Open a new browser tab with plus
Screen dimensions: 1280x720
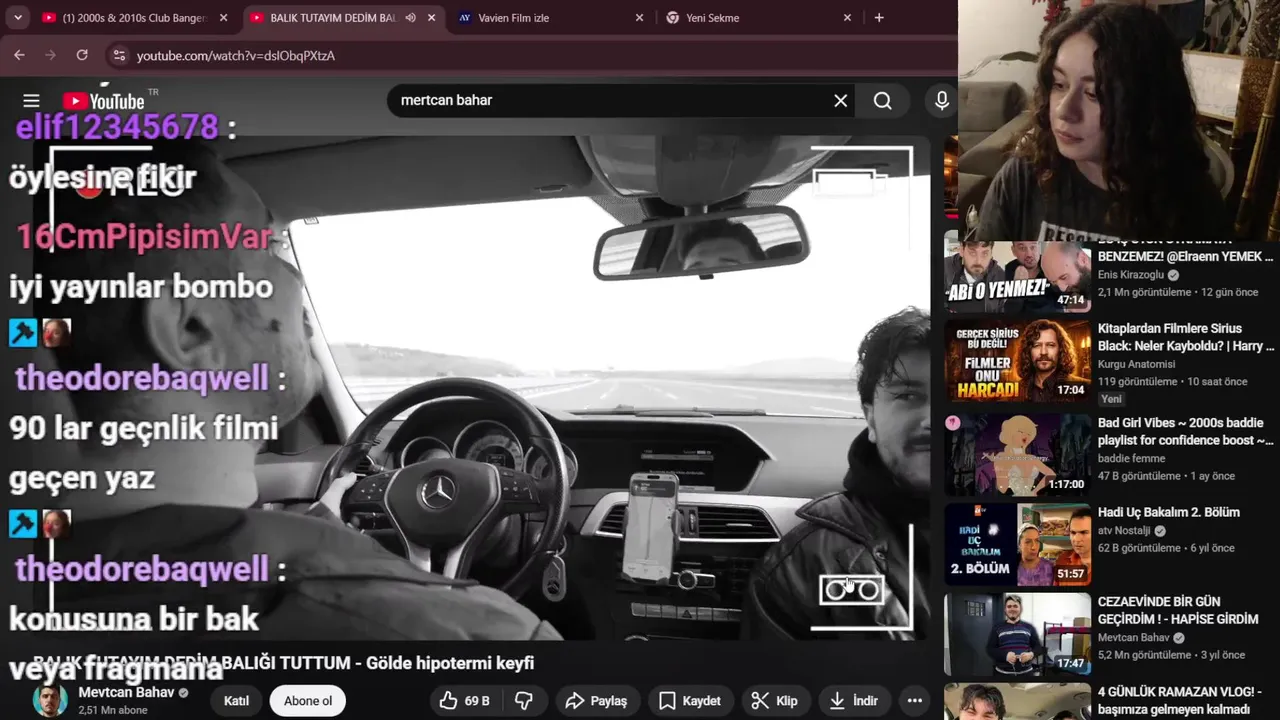(x=879, y=17)
